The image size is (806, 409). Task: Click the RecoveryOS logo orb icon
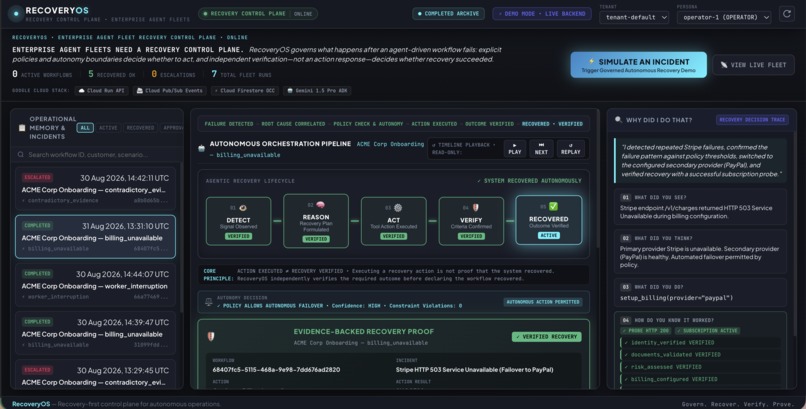(x=16, y=14)
